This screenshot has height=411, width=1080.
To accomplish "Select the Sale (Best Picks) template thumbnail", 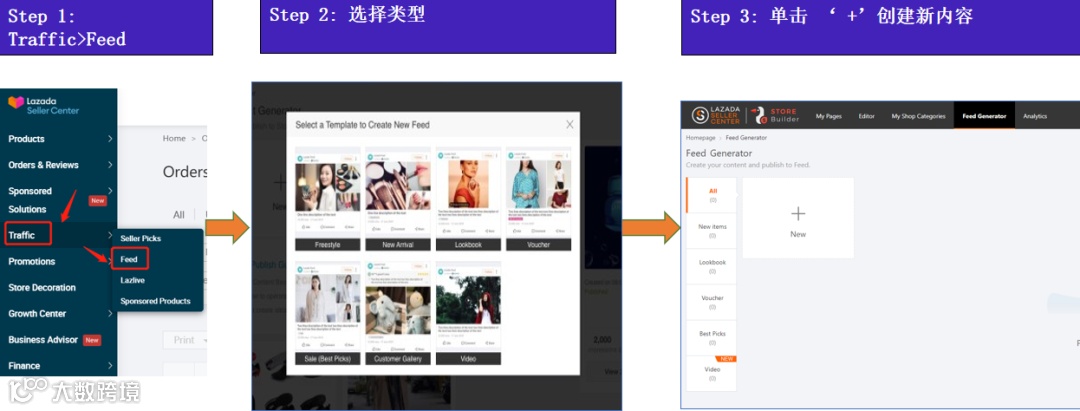I will (328, 306).
